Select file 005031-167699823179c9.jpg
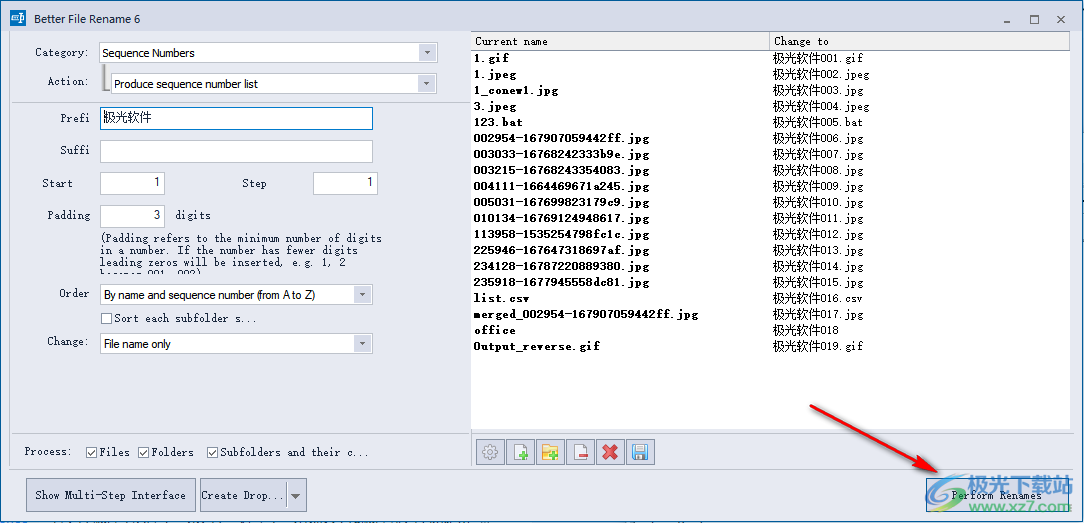The width and height of the screenshot is (1084, 523). 561,202
